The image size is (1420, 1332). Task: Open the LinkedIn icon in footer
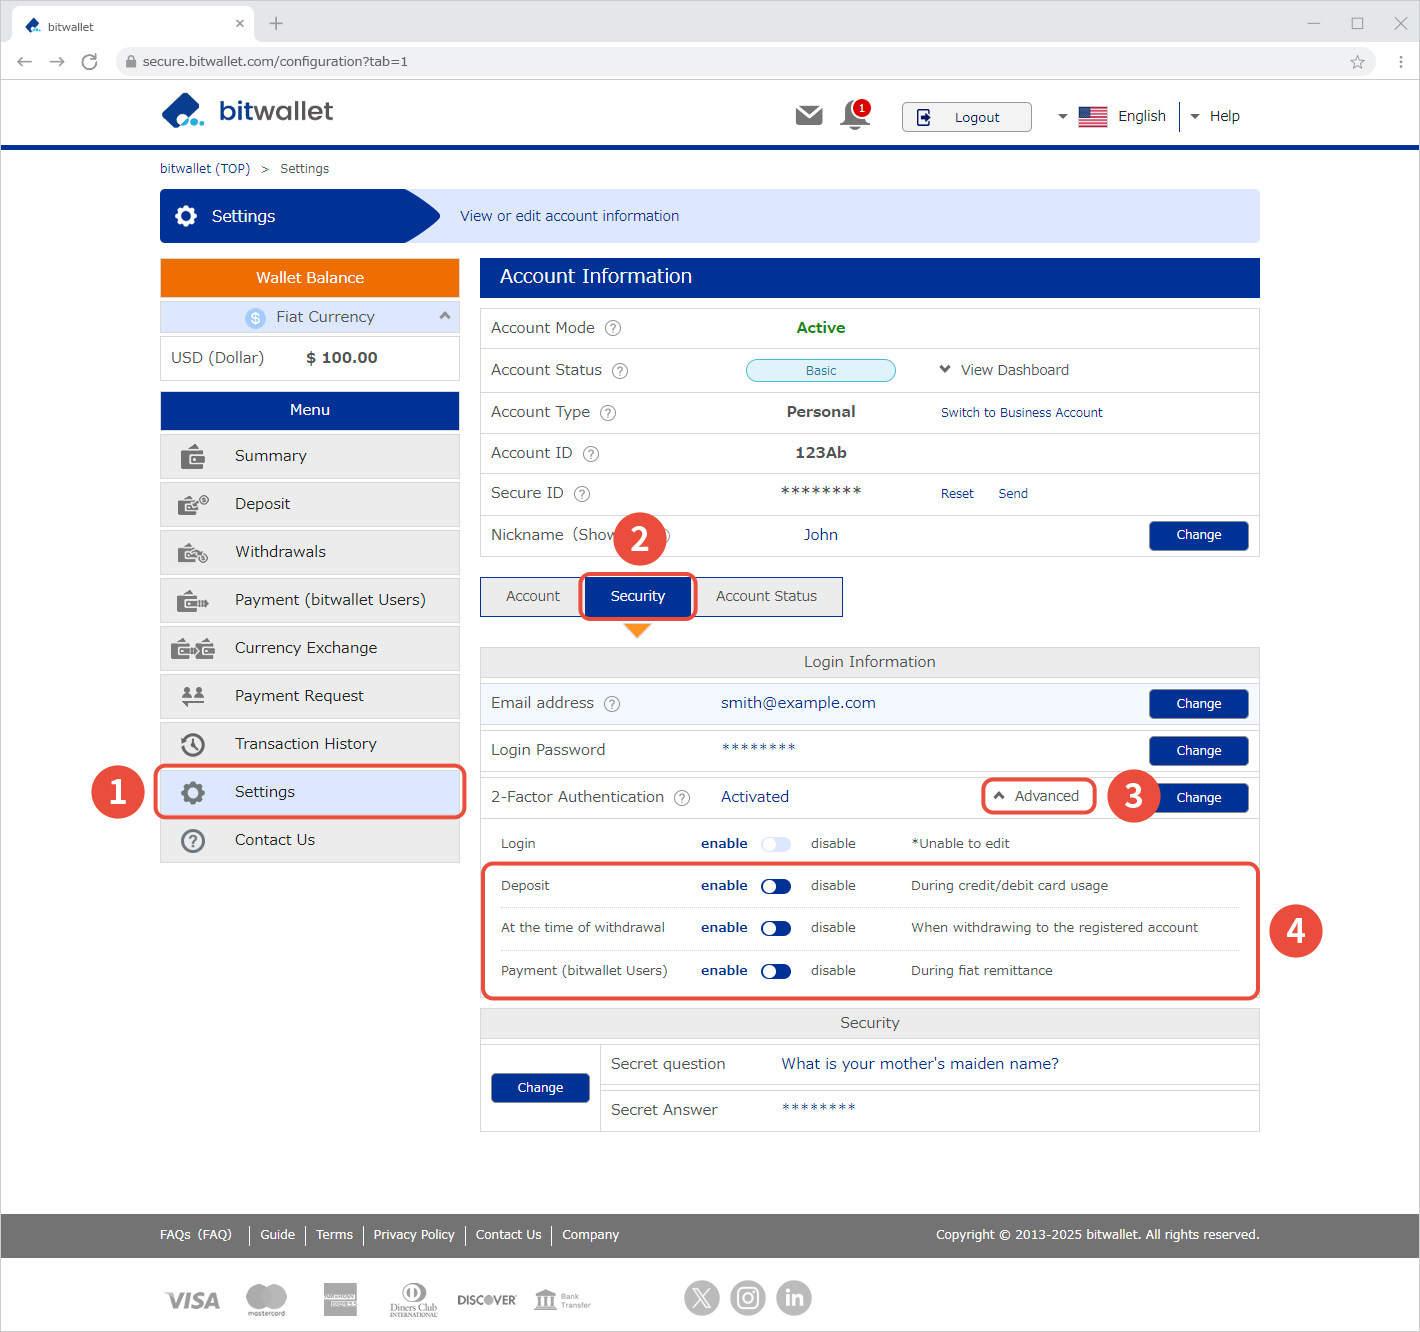(794, 1298)
